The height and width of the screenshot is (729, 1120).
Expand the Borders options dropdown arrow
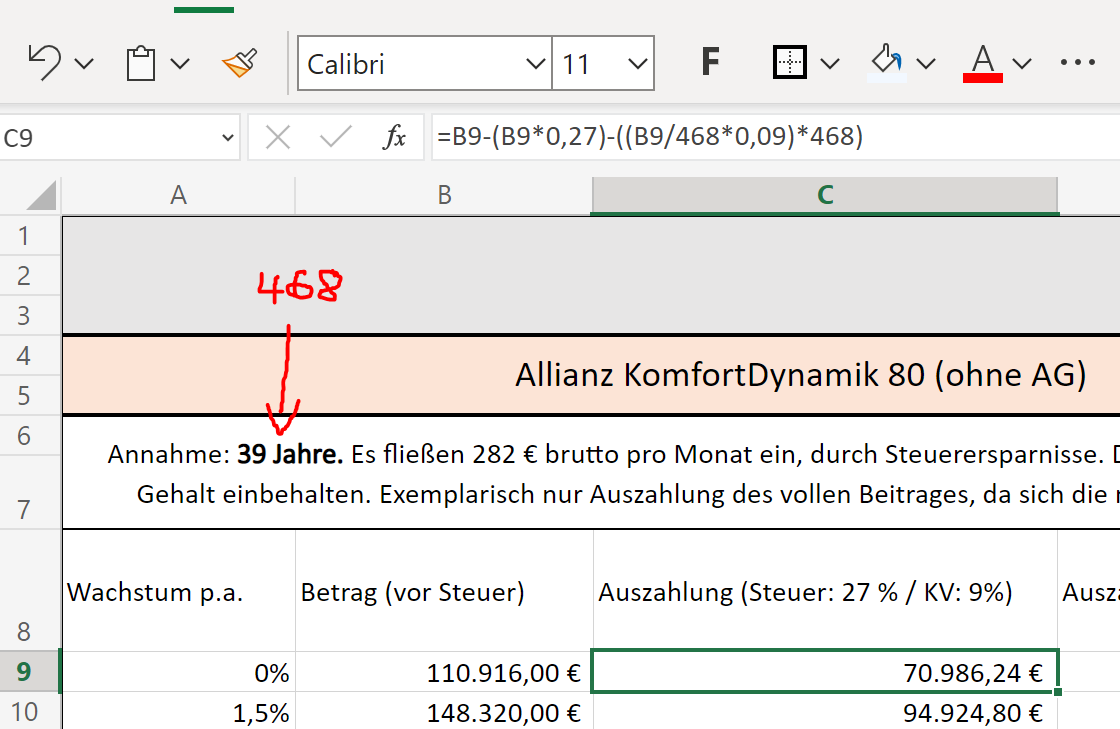click(830, 64)
